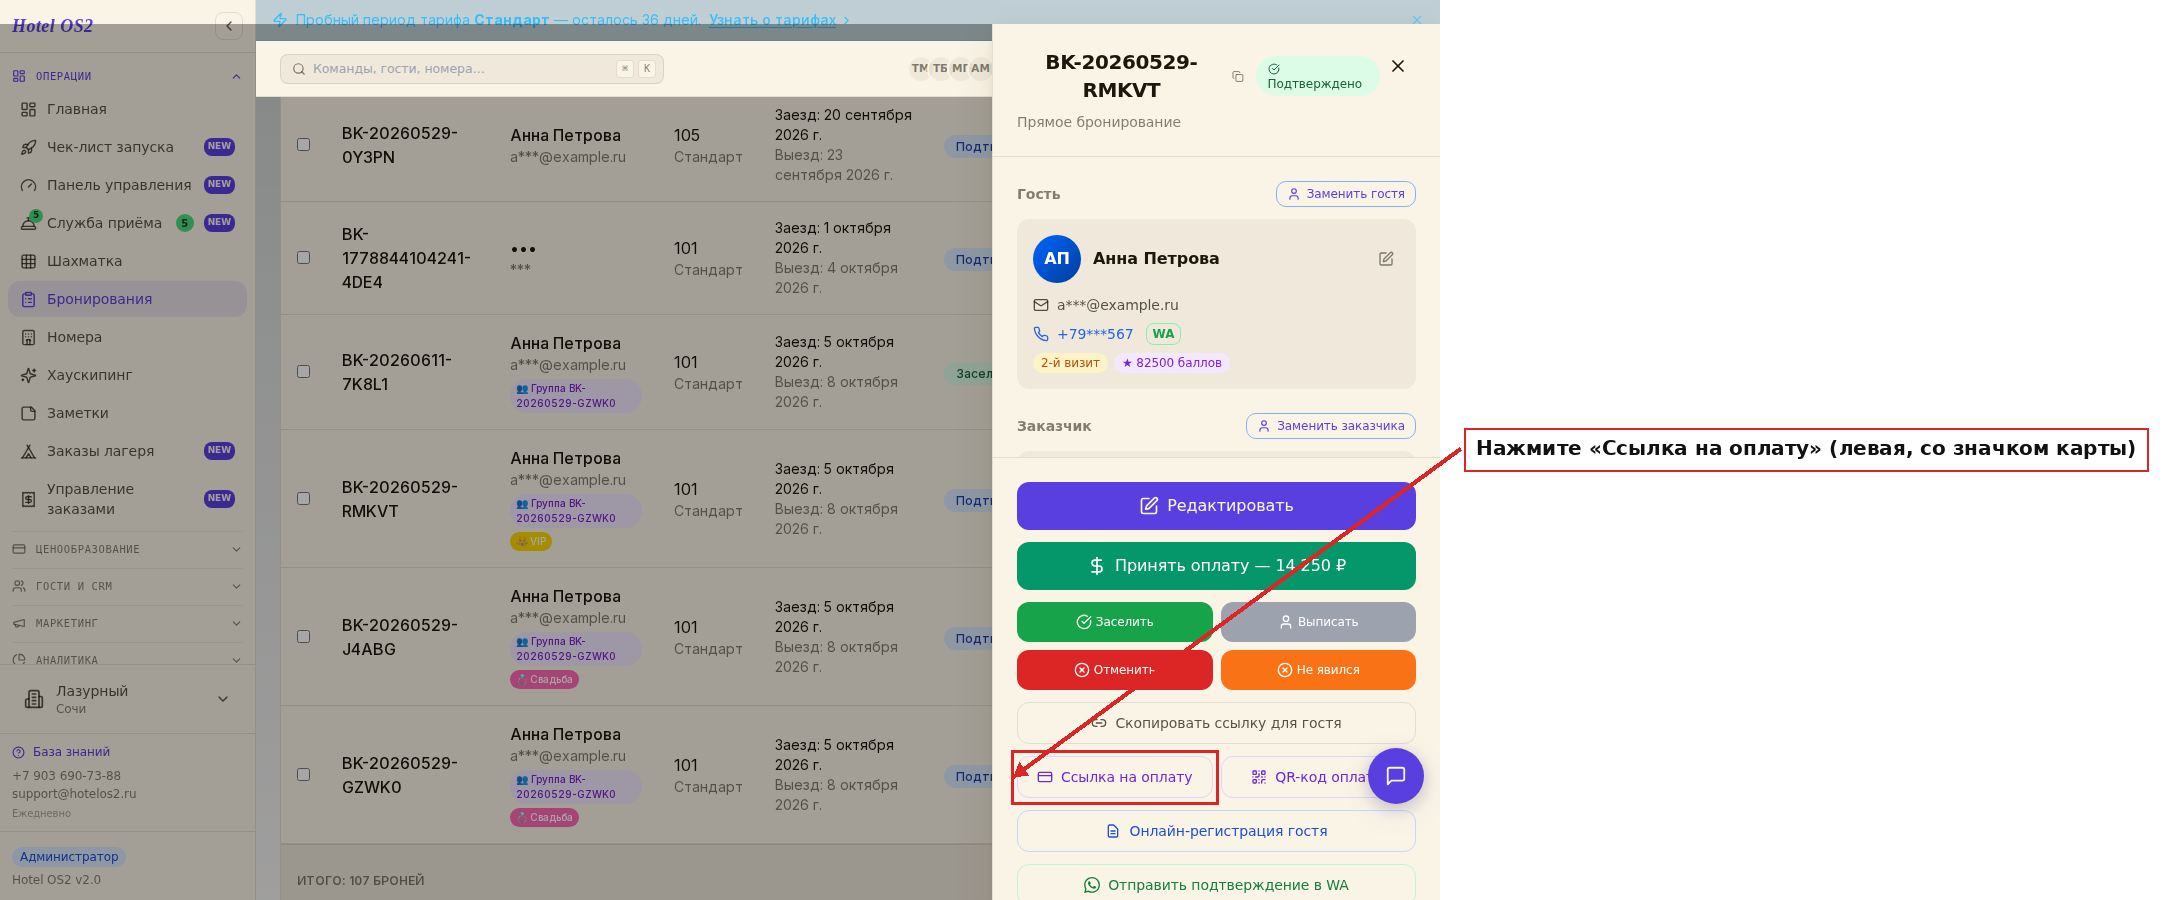Image resolution: width=2172 pixels, height=900 pixels.
Task: Click the red Отменить button
Action: pos(1115,670)
